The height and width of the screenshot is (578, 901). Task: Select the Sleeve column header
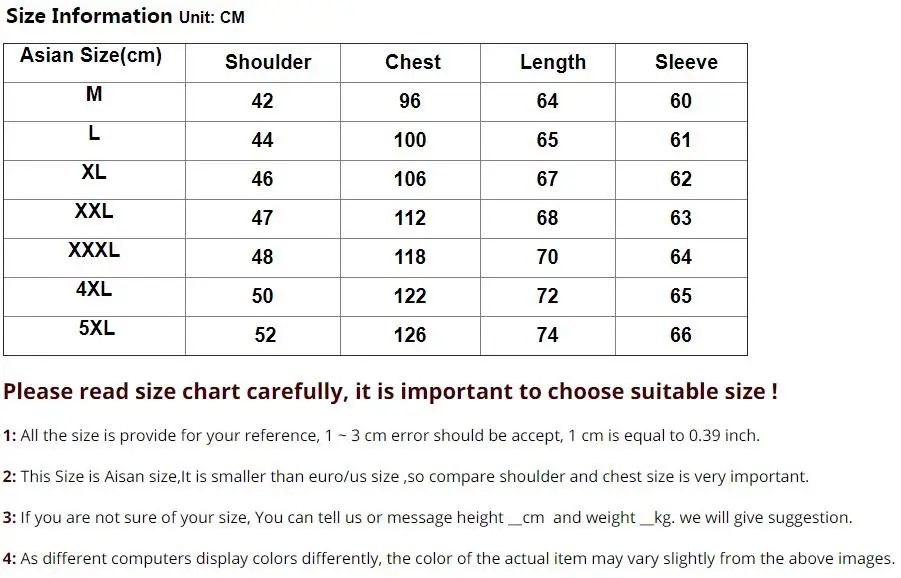pyautogui.click(x=686, y=62)
